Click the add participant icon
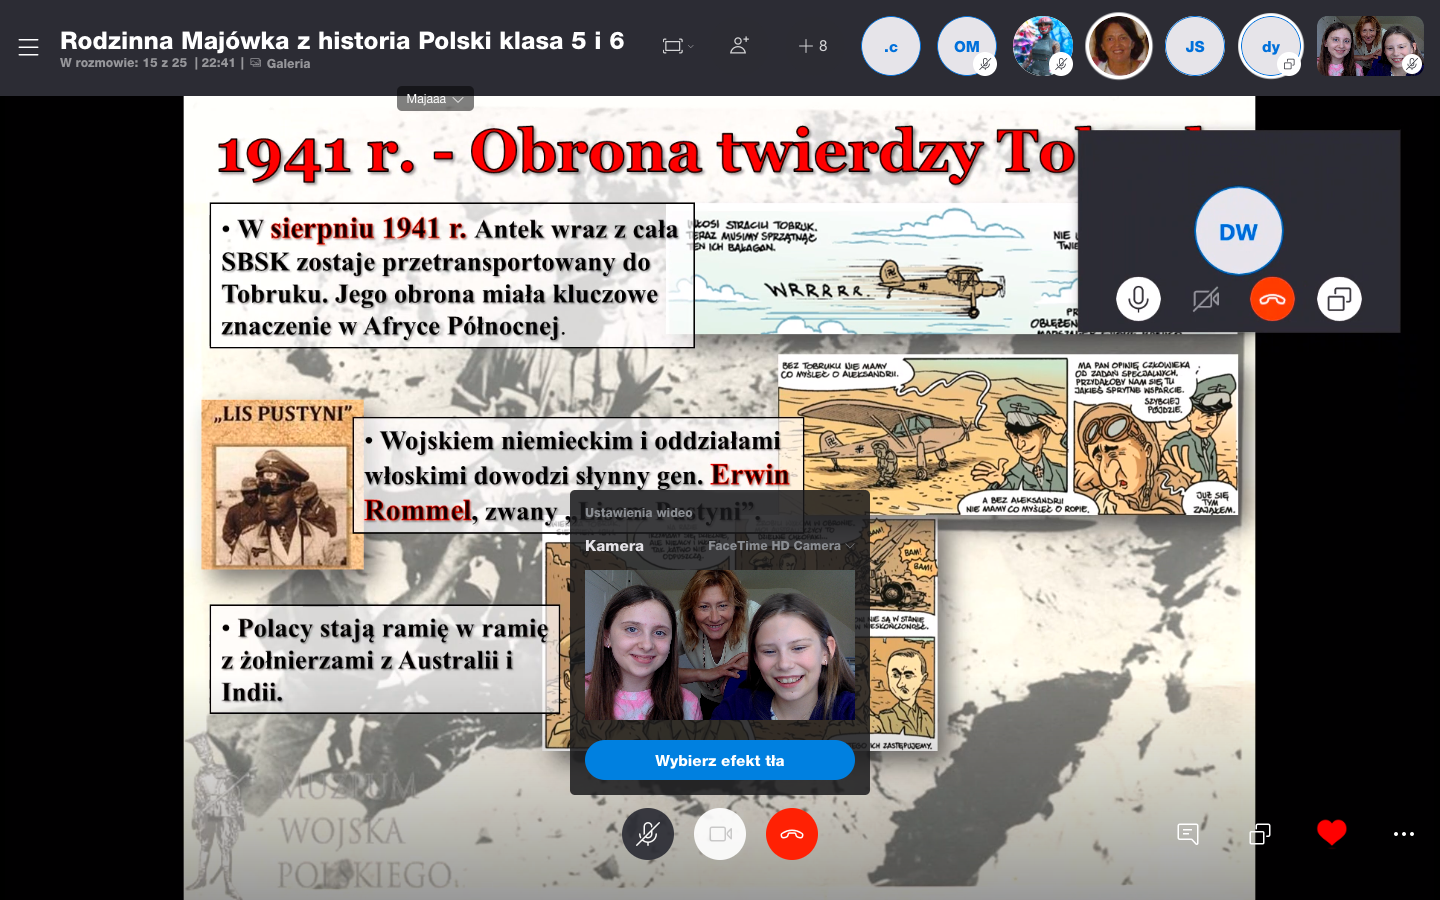Screen dimensions: 1440x900 point(739,46)
